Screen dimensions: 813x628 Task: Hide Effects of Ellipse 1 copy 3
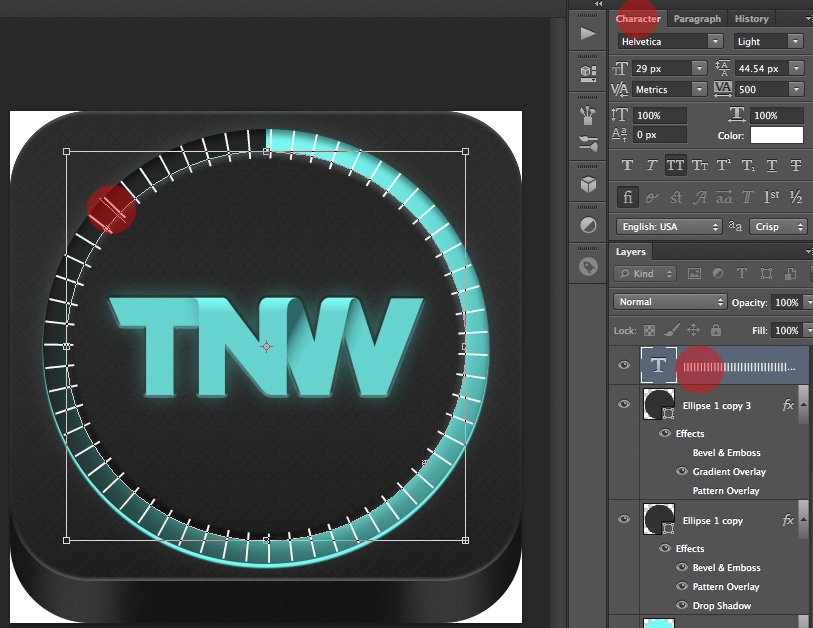click(x=665, y=433)
